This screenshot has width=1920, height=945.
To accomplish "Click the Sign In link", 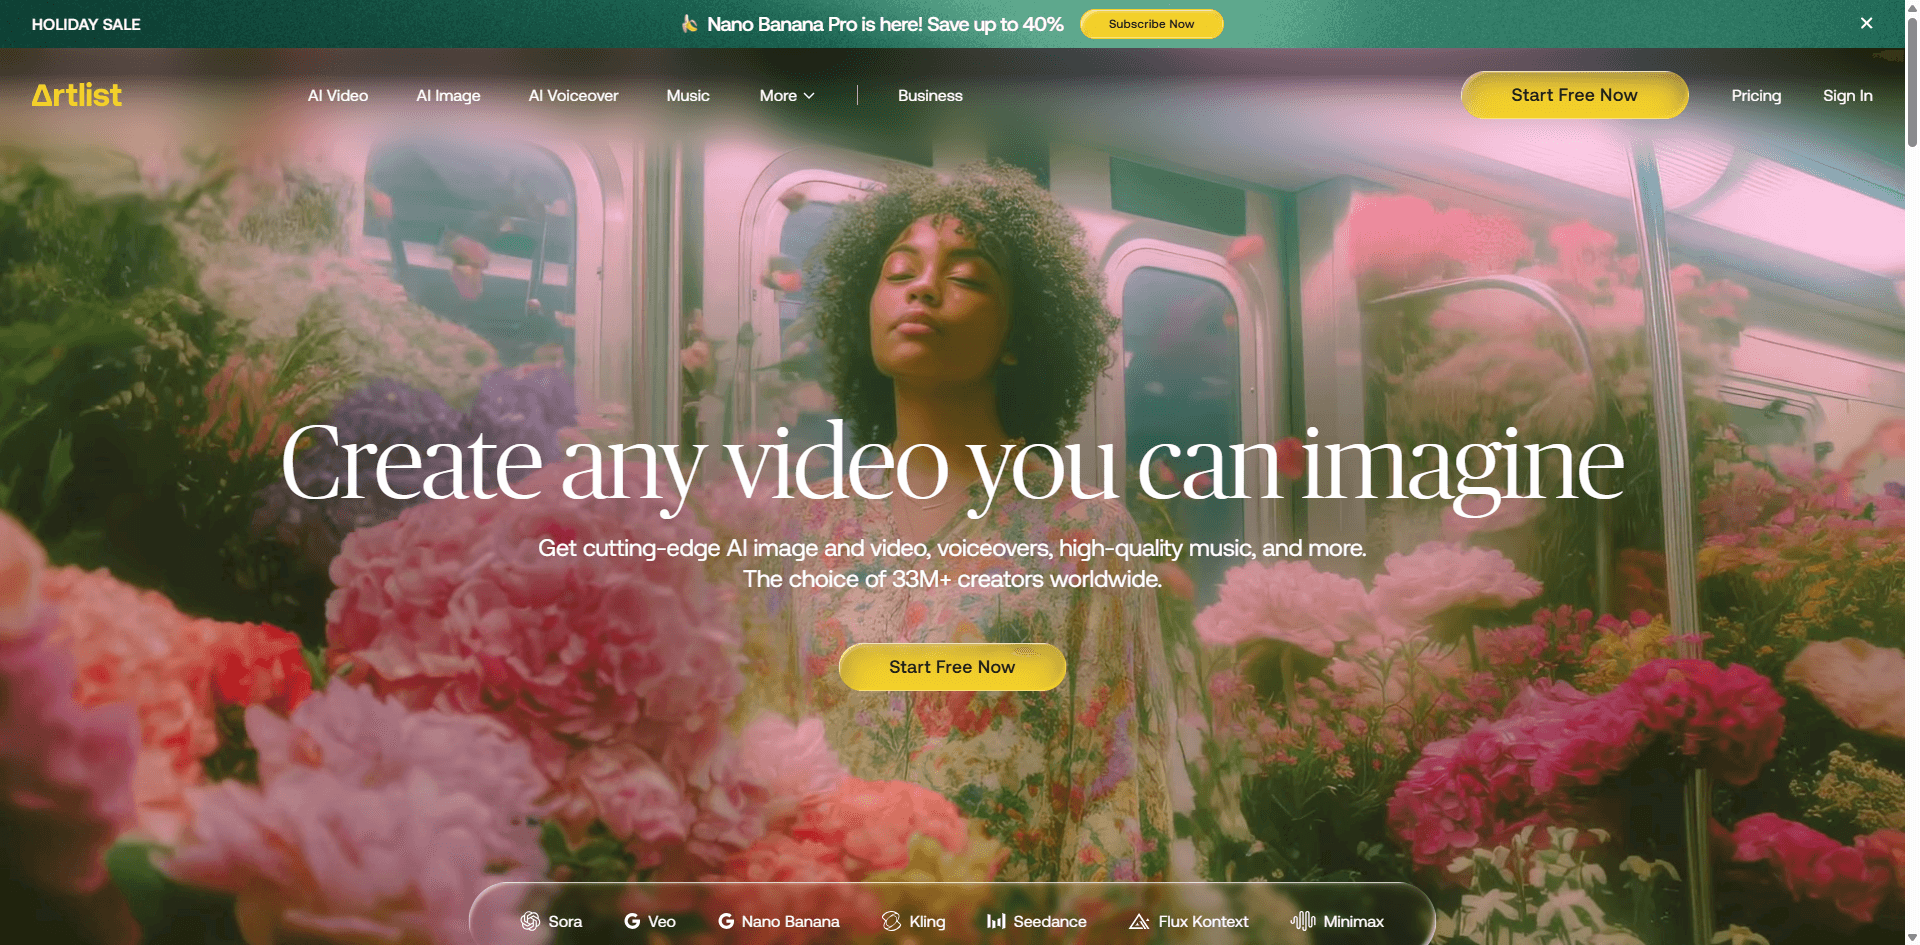I will (1847, 96).
